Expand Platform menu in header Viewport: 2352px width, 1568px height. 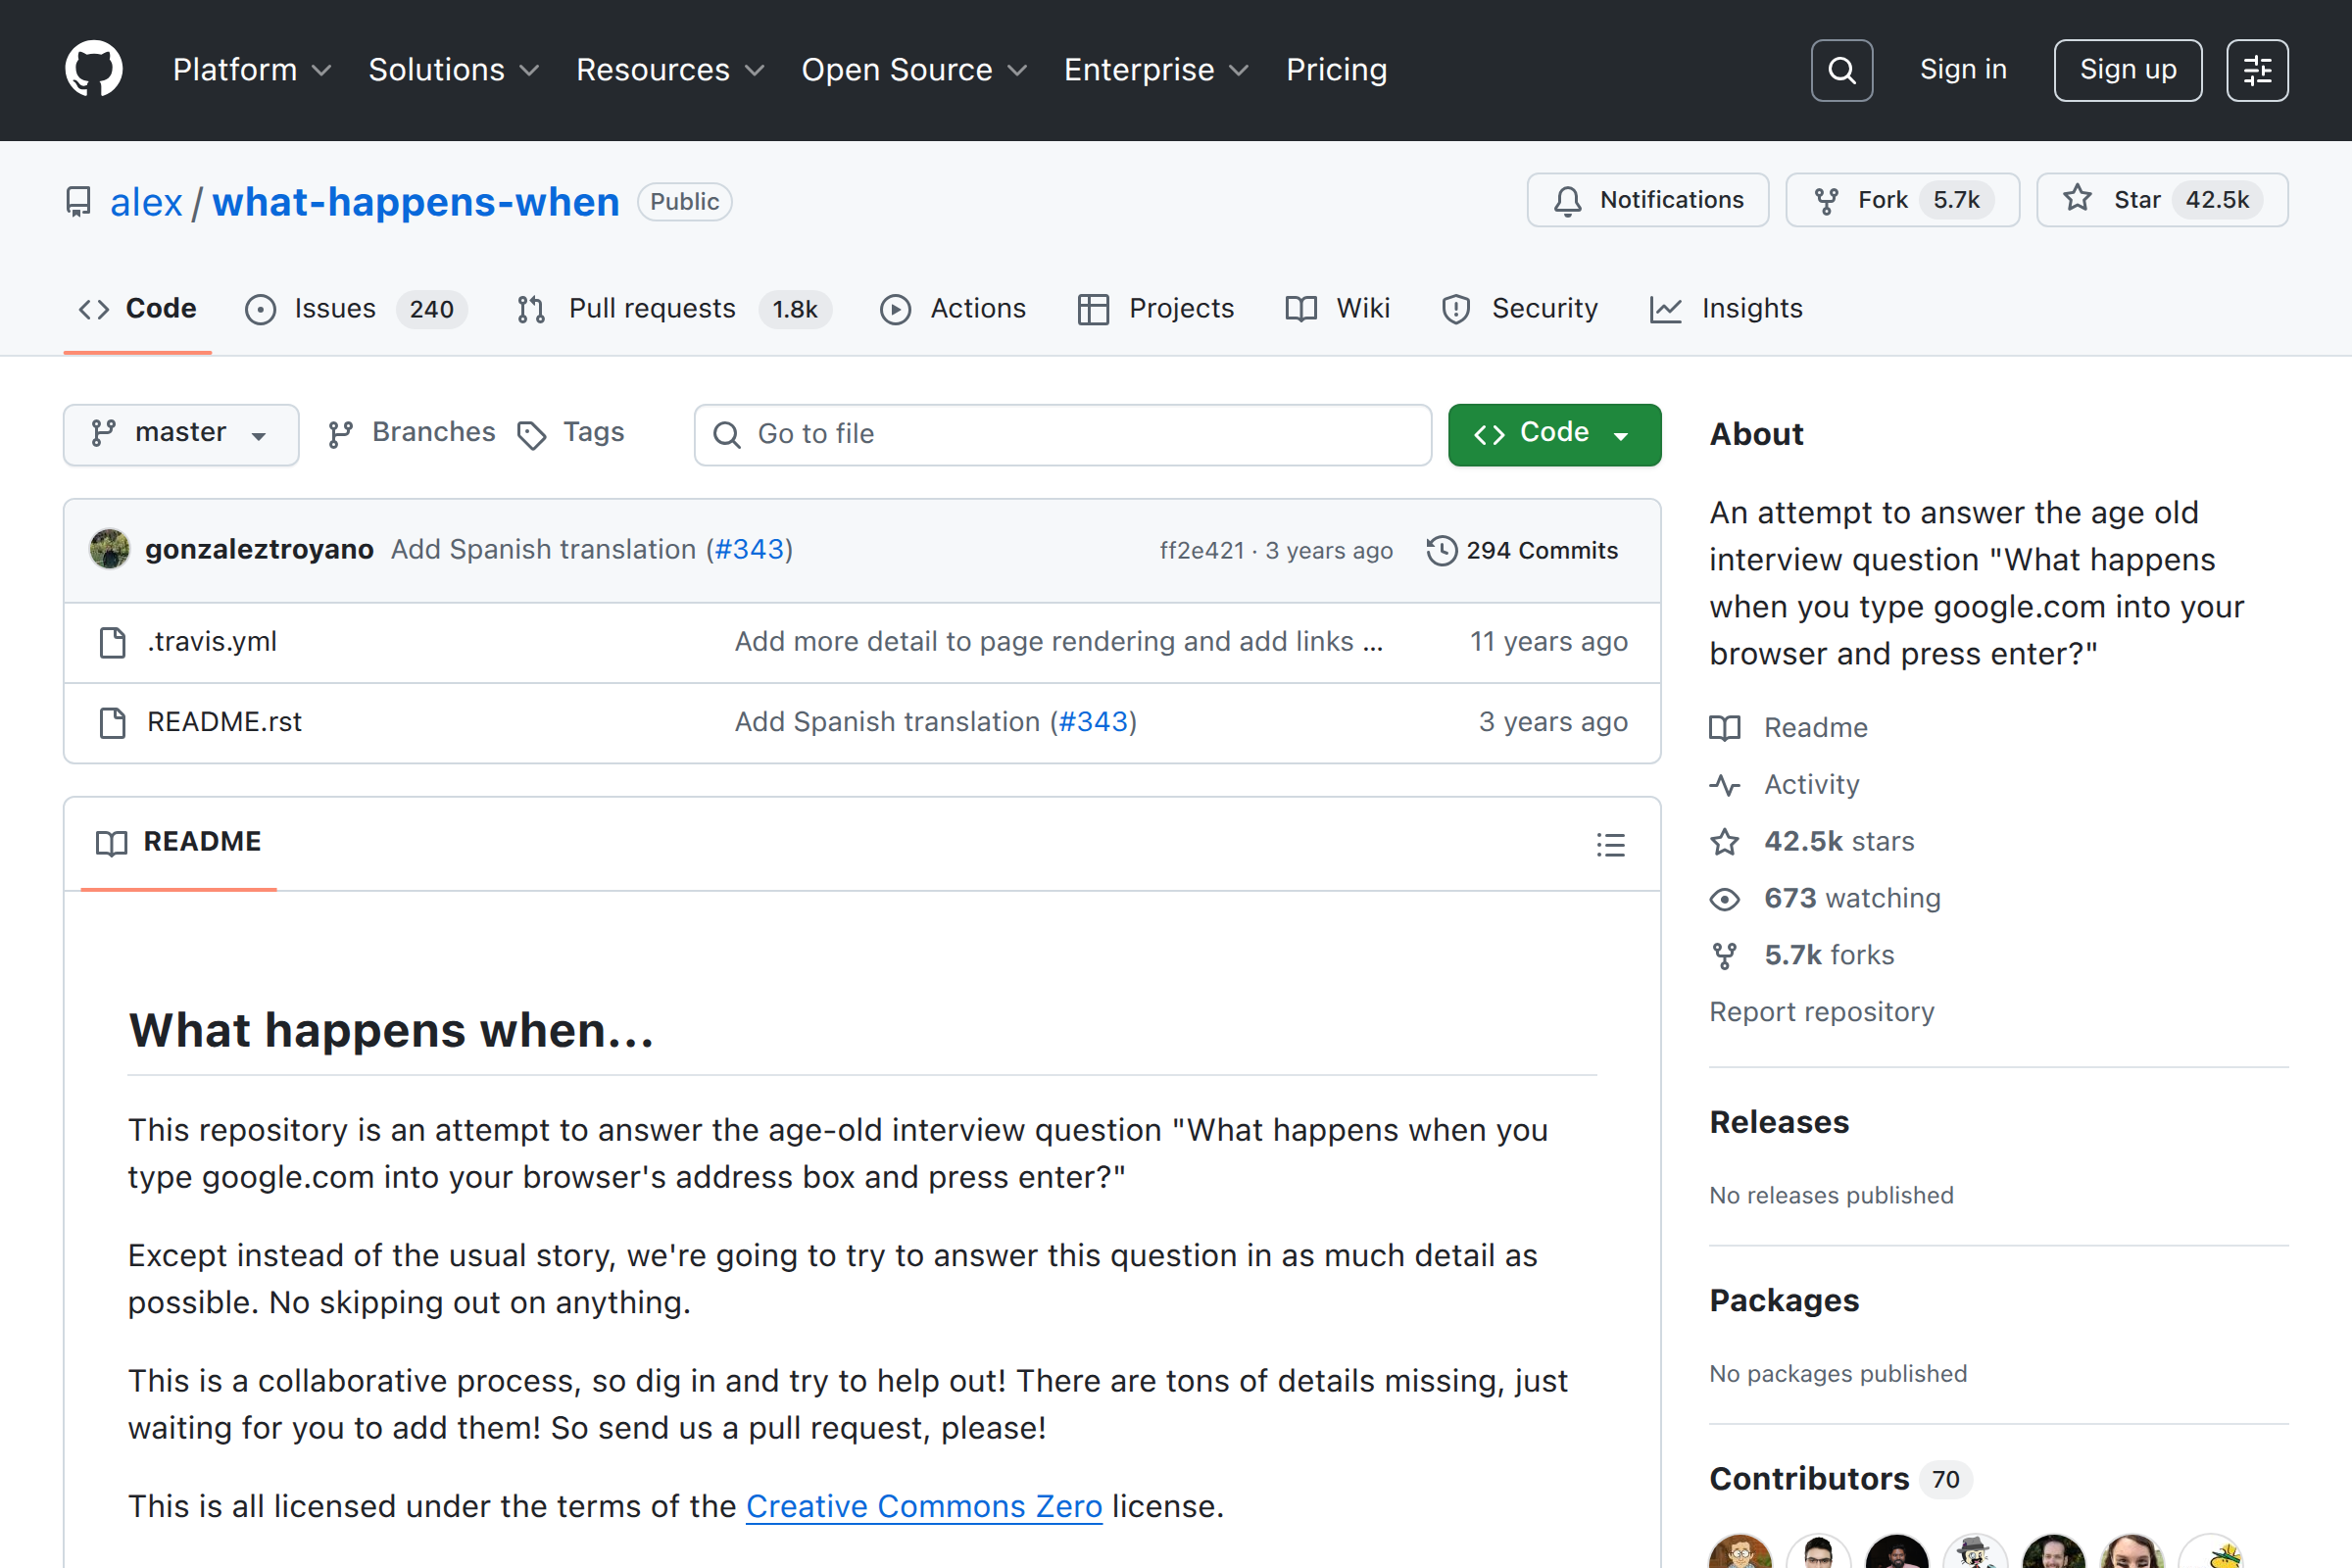(251, 70)
